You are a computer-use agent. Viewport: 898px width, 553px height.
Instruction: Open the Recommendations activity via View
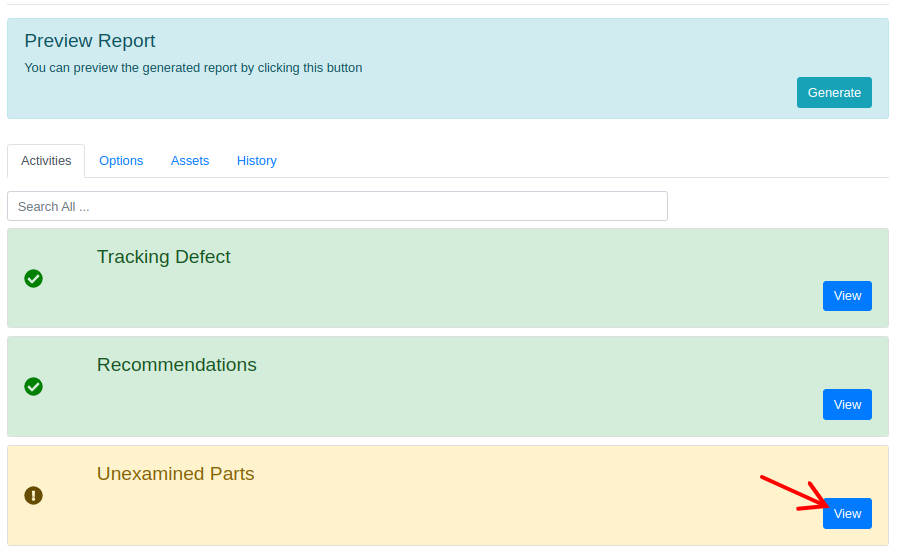pyautogui.click(x=847, y=404)
